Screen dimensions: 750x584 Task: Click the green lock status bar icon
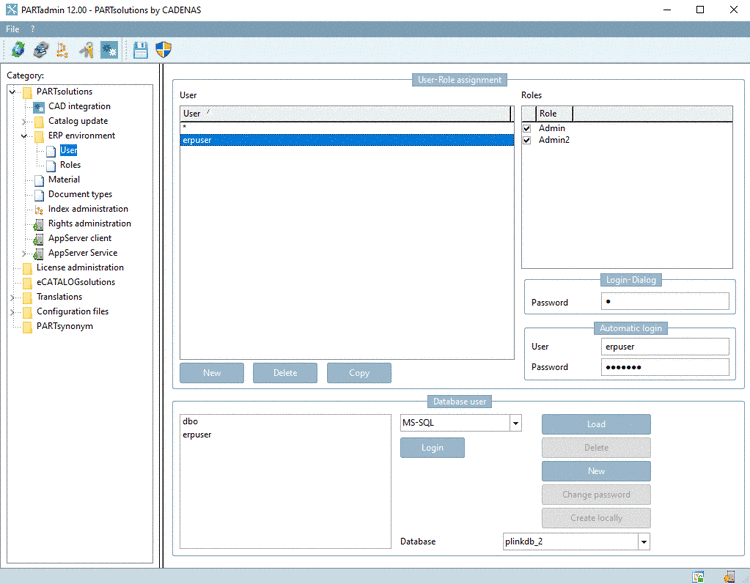tap(698, 576)
